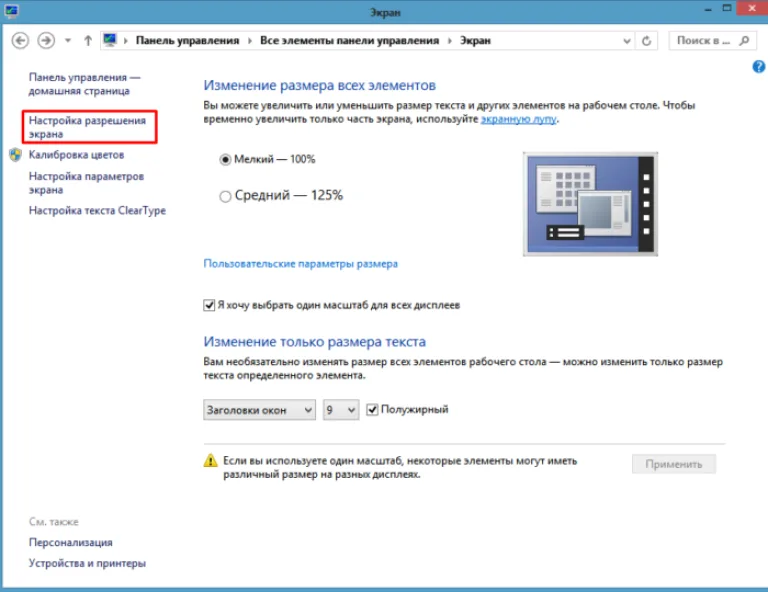The width and height of the screenshot is (768, 592).
Task: Select «Все элементы панели управления» breadcrumb
Action: click(x=349, y=41)
